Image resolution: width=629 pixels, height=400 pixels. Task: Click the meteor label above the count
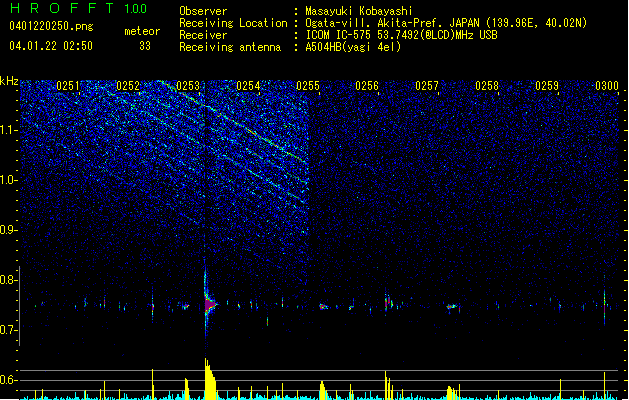coord(142,31)
